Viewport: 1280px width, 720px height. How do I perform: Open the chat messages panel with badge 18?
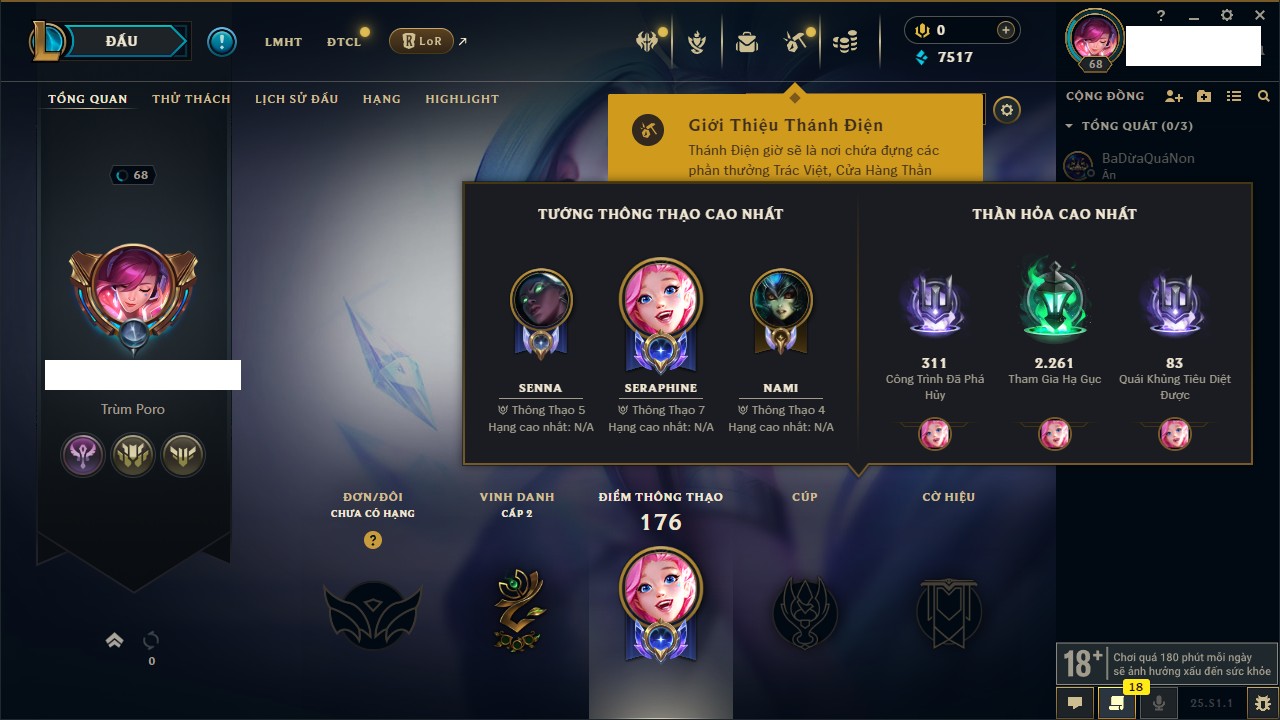tap(1117, 703)
